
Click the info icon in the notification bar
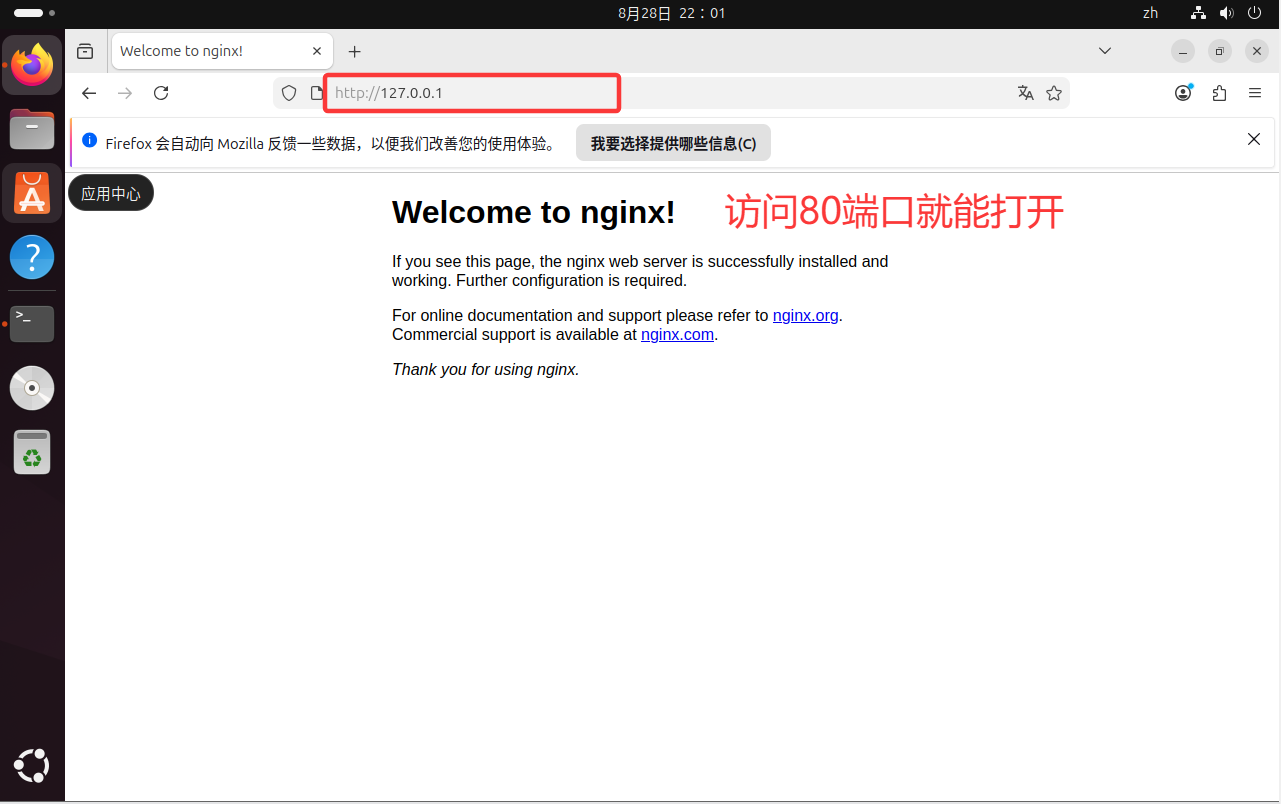(90, 141)
